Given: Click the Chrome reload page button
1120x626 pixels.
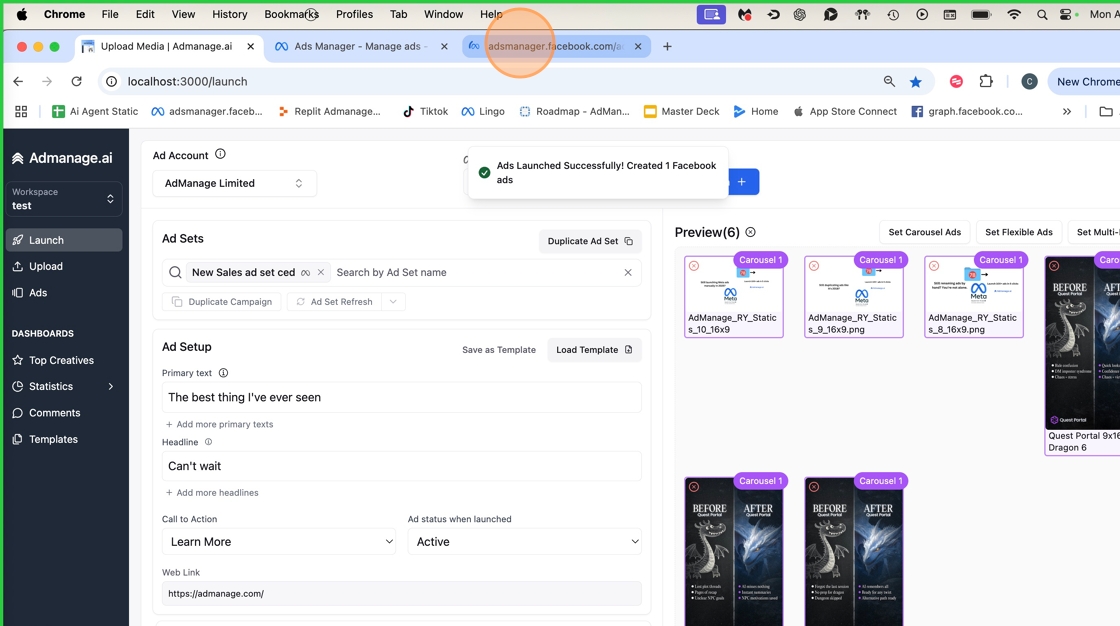Looking at the screenshot, I should pos(76,82).
